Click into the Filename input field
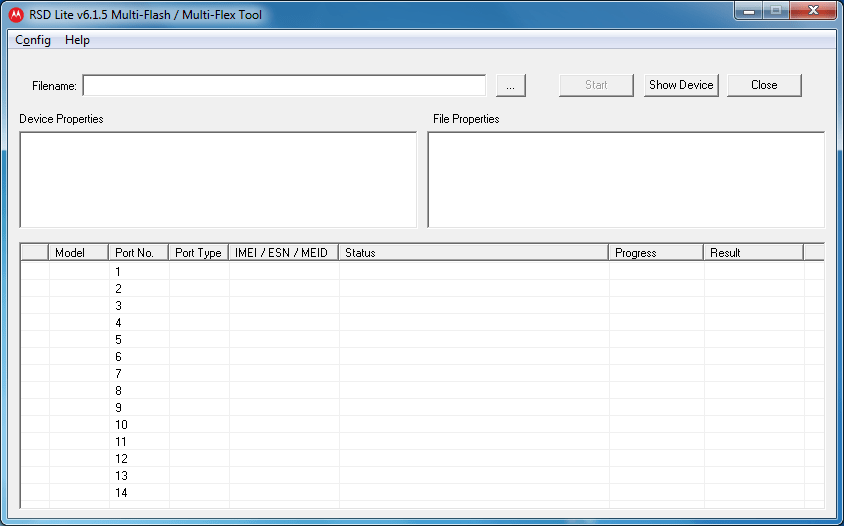Screen dimensions: 844x526 point(284,86)
